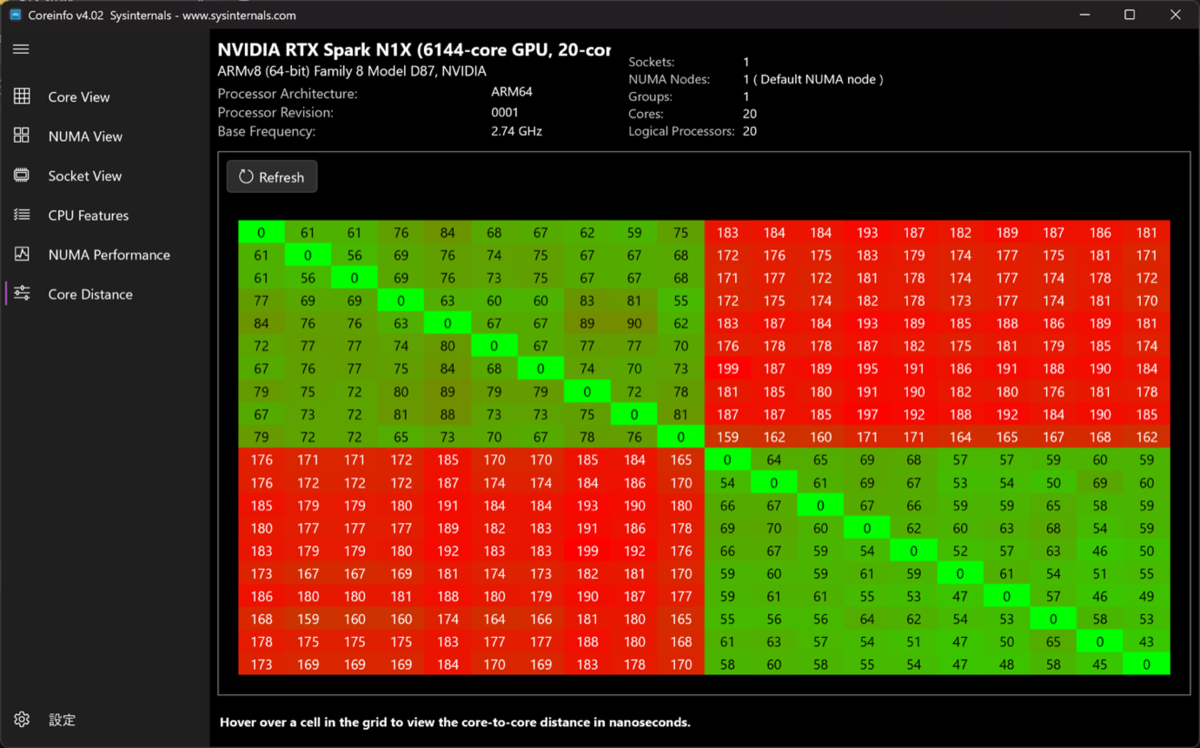Click the red cell showing 166
The height and width of the screenshot is (748, 1200).
point(541,619)
